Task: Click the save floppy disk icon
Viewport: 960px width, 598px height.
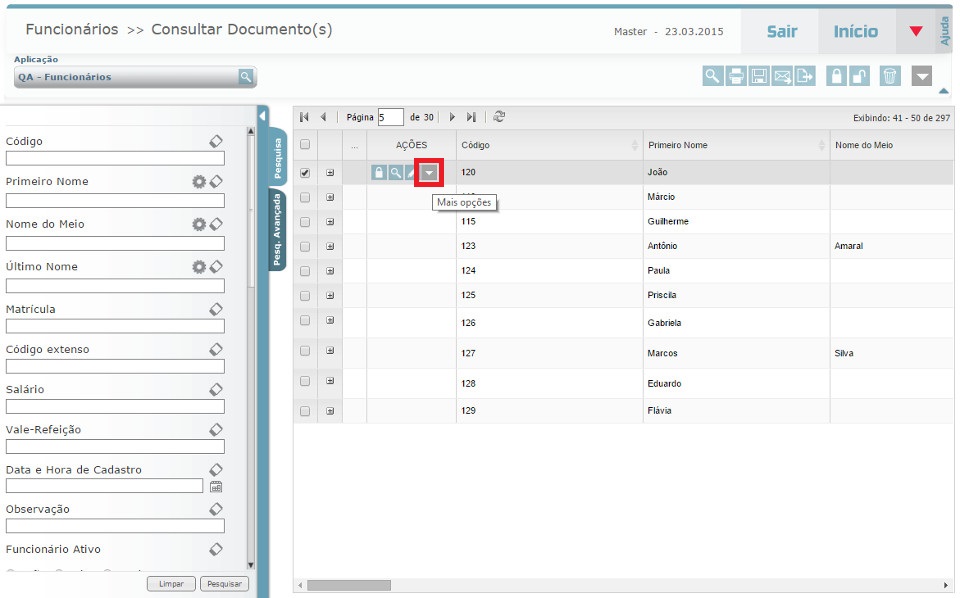Action: [760, 76]
